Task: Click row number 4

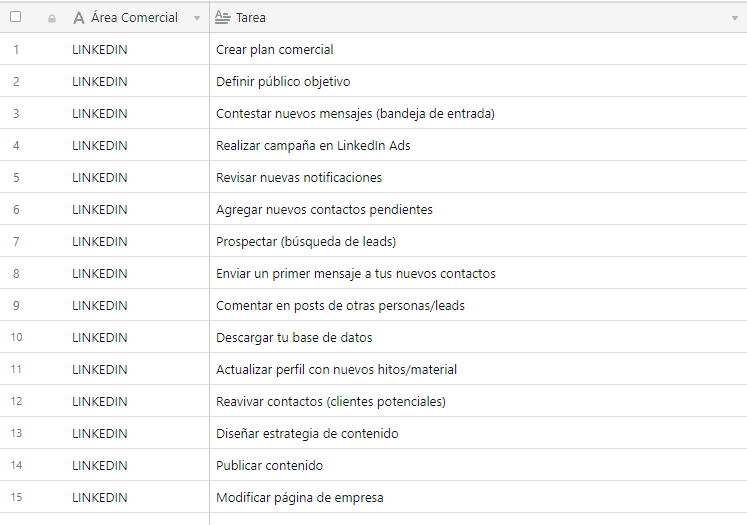Action: 16,145
